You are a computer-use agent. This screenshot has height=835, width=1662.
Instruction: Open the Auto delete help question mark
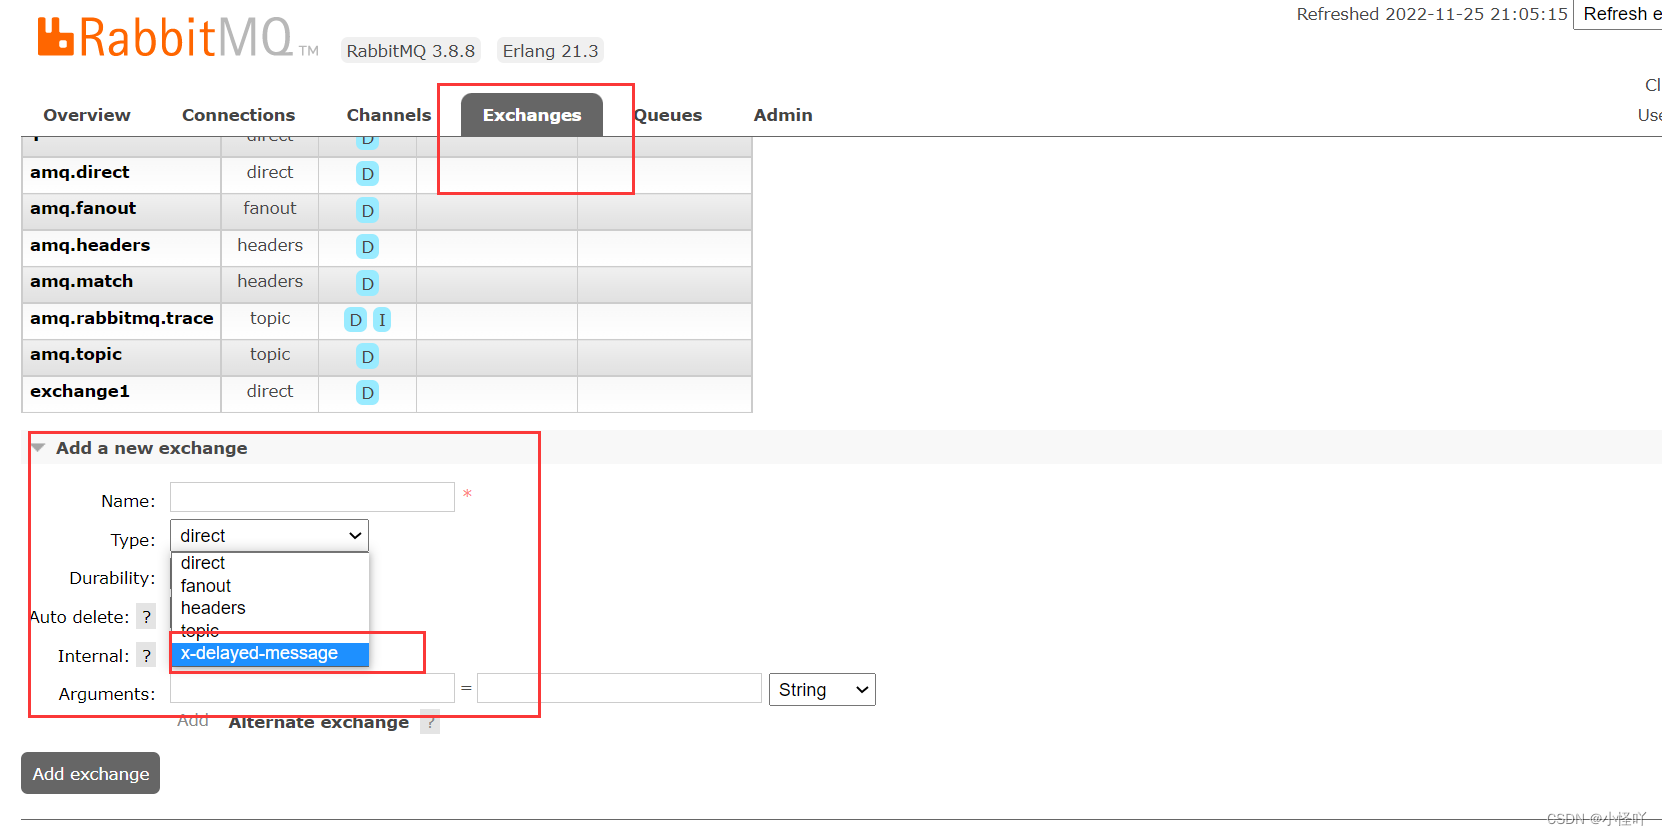(x=147, y=617)
